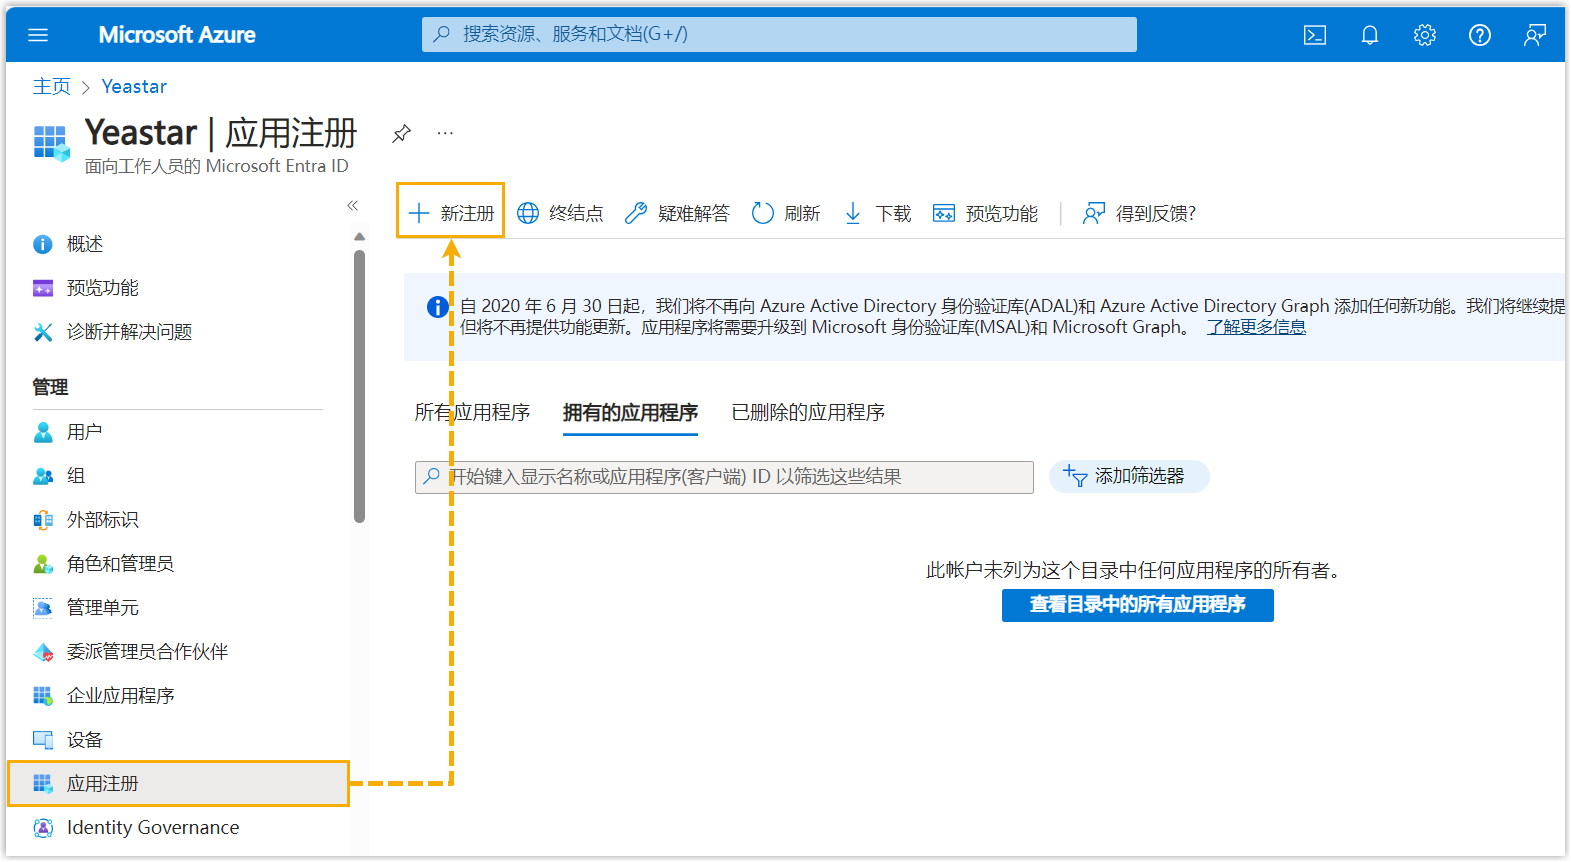The height and width of the screenshot is (862, 1571).
Task: Open the feedback icon in top bar
Action: tap(1534, 35)
